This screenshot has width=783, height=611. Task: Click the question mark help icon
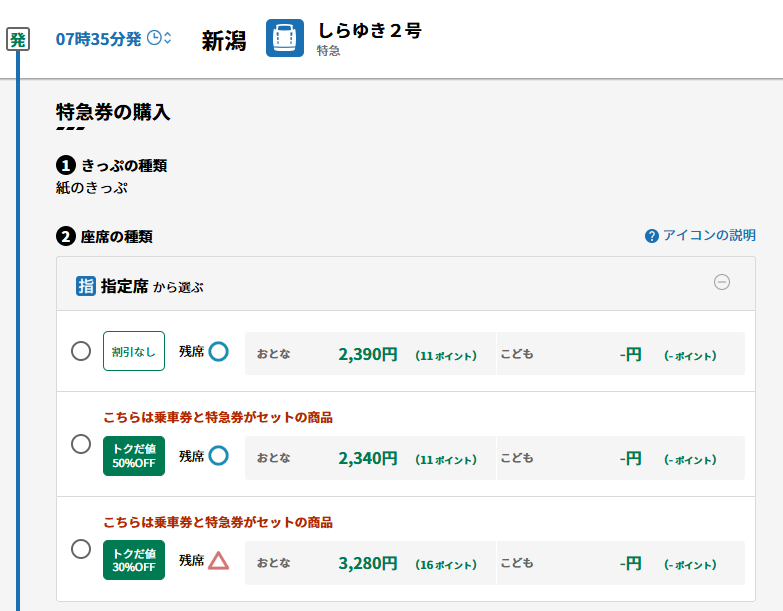(652, 236)
